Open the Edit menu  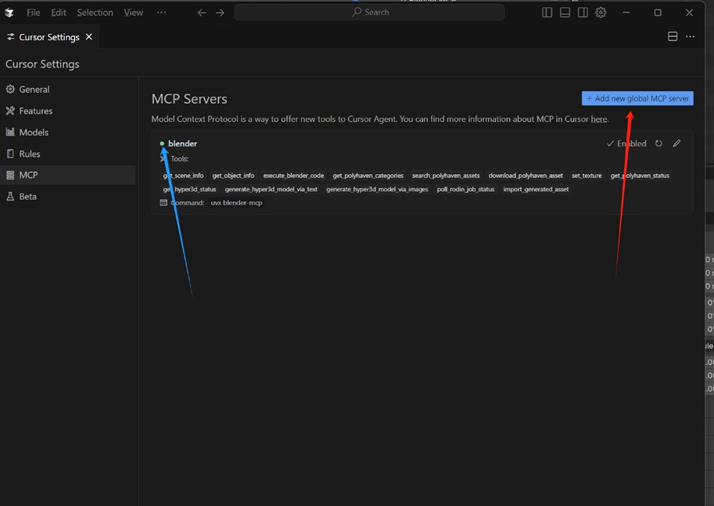[58, 12]
